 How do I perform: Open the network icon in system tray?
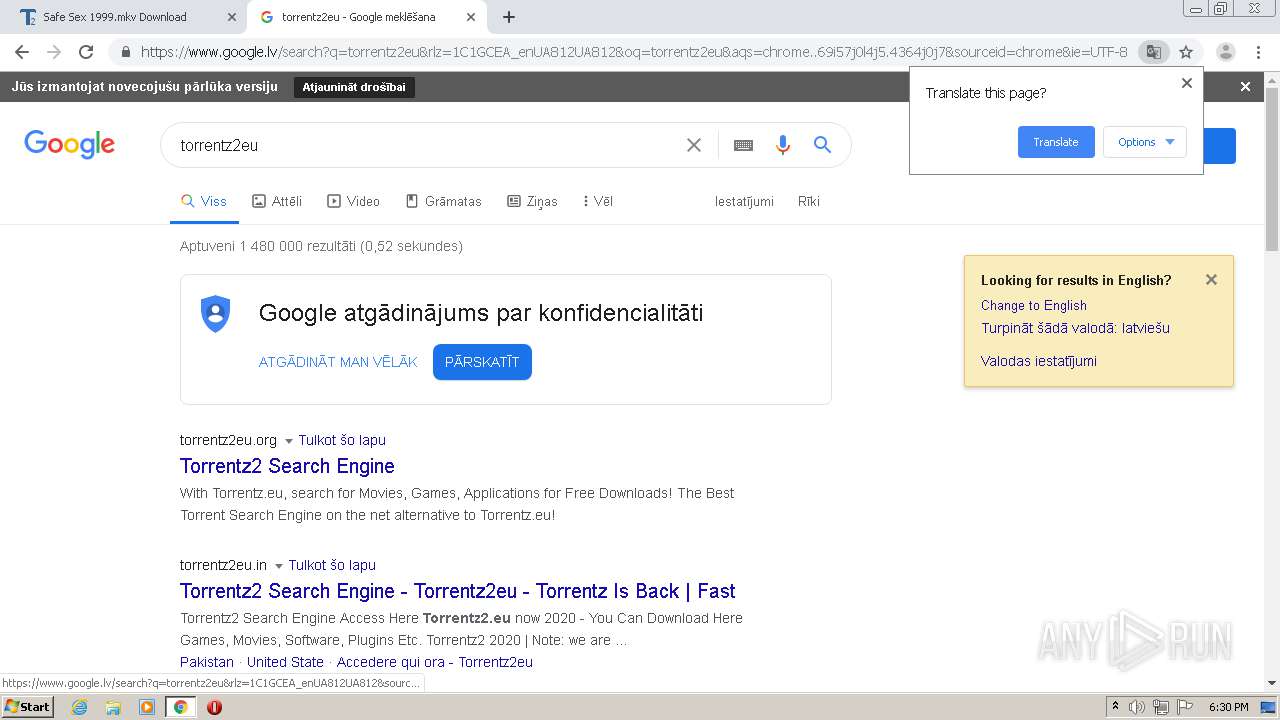click(1161, 707)
